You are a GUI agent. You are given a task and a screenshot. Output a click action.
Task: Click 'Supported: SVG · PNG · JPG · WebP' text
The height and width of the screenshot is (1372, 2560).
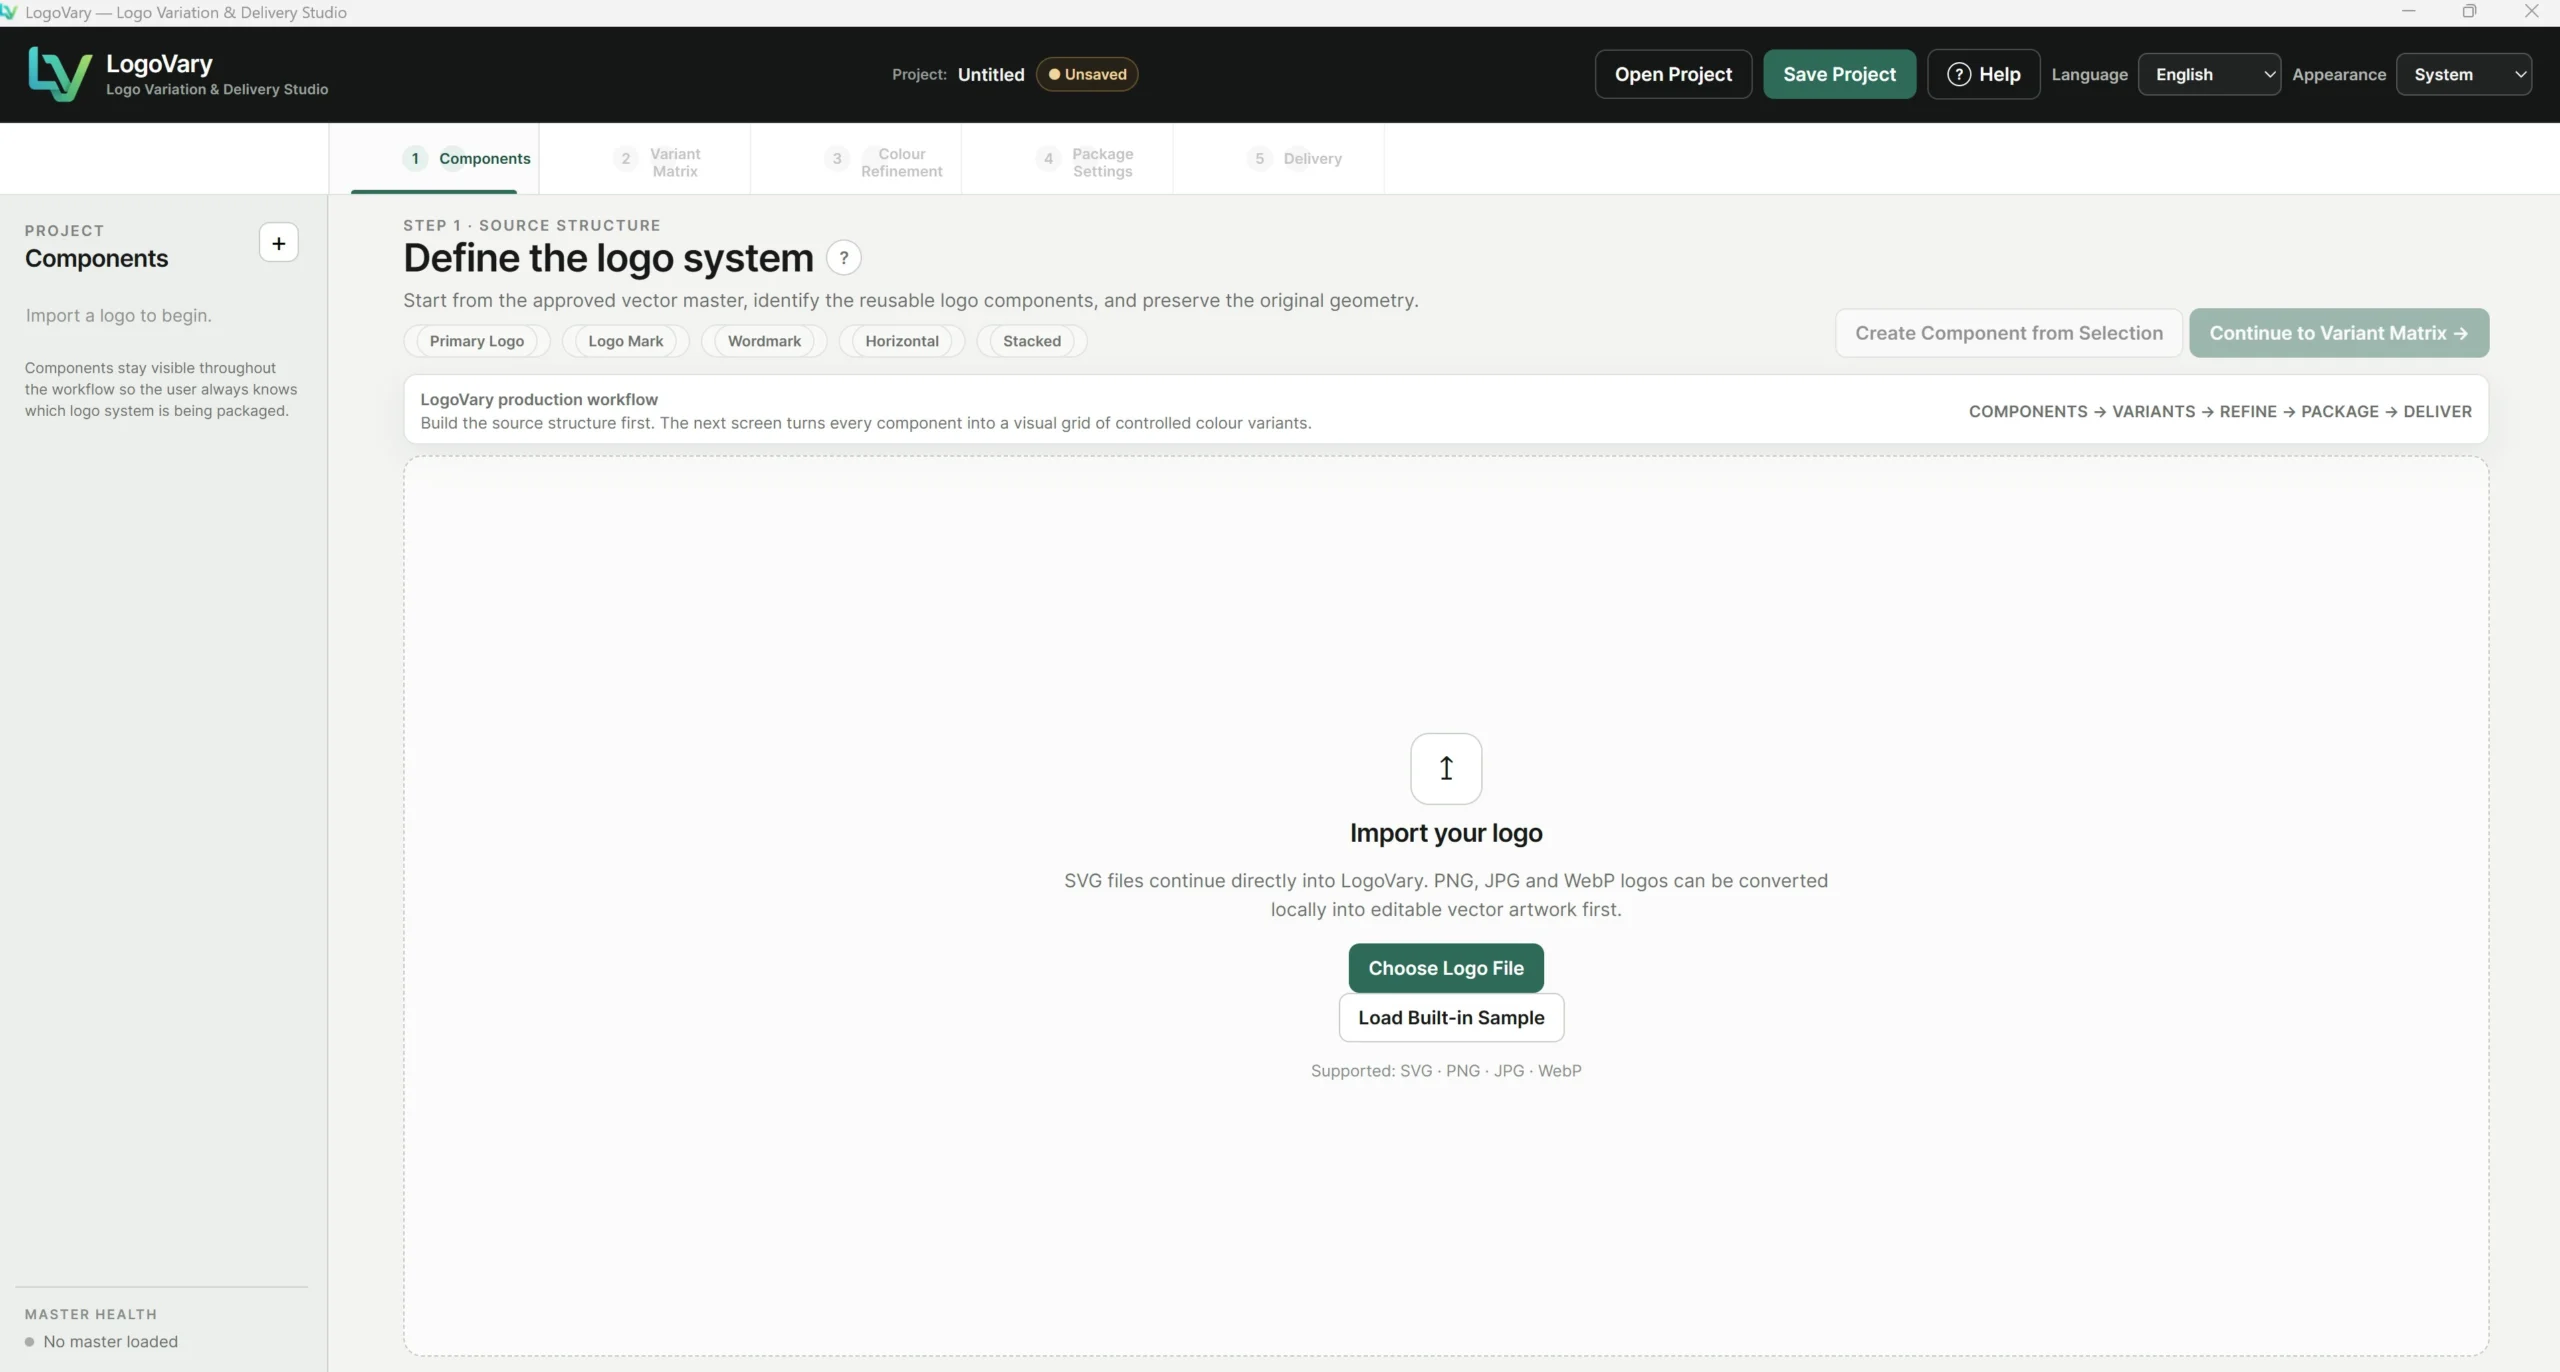tap(1446, 1070)
